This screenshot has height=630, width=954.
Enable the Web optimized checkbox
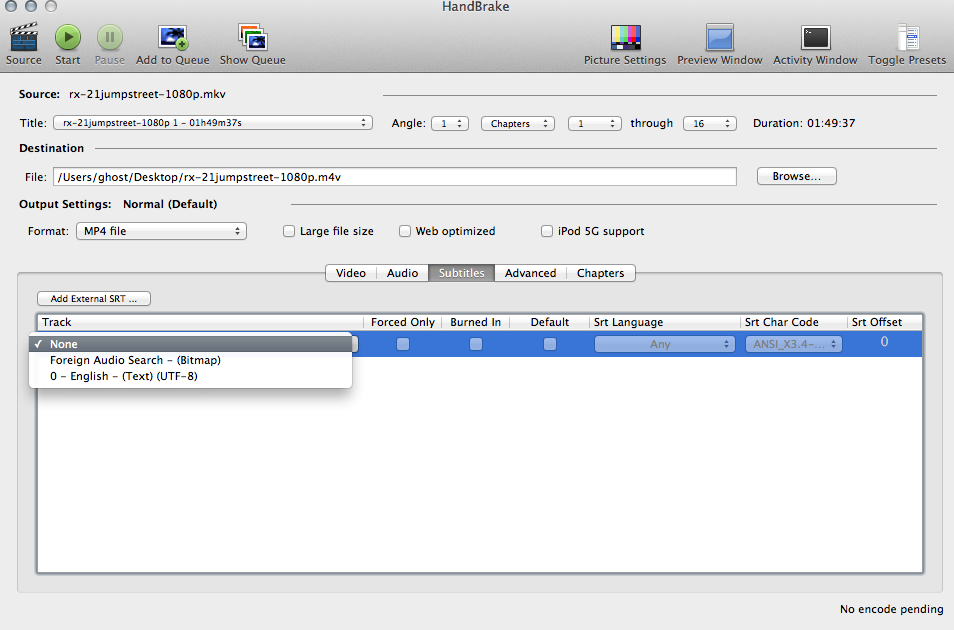(405, 231)
